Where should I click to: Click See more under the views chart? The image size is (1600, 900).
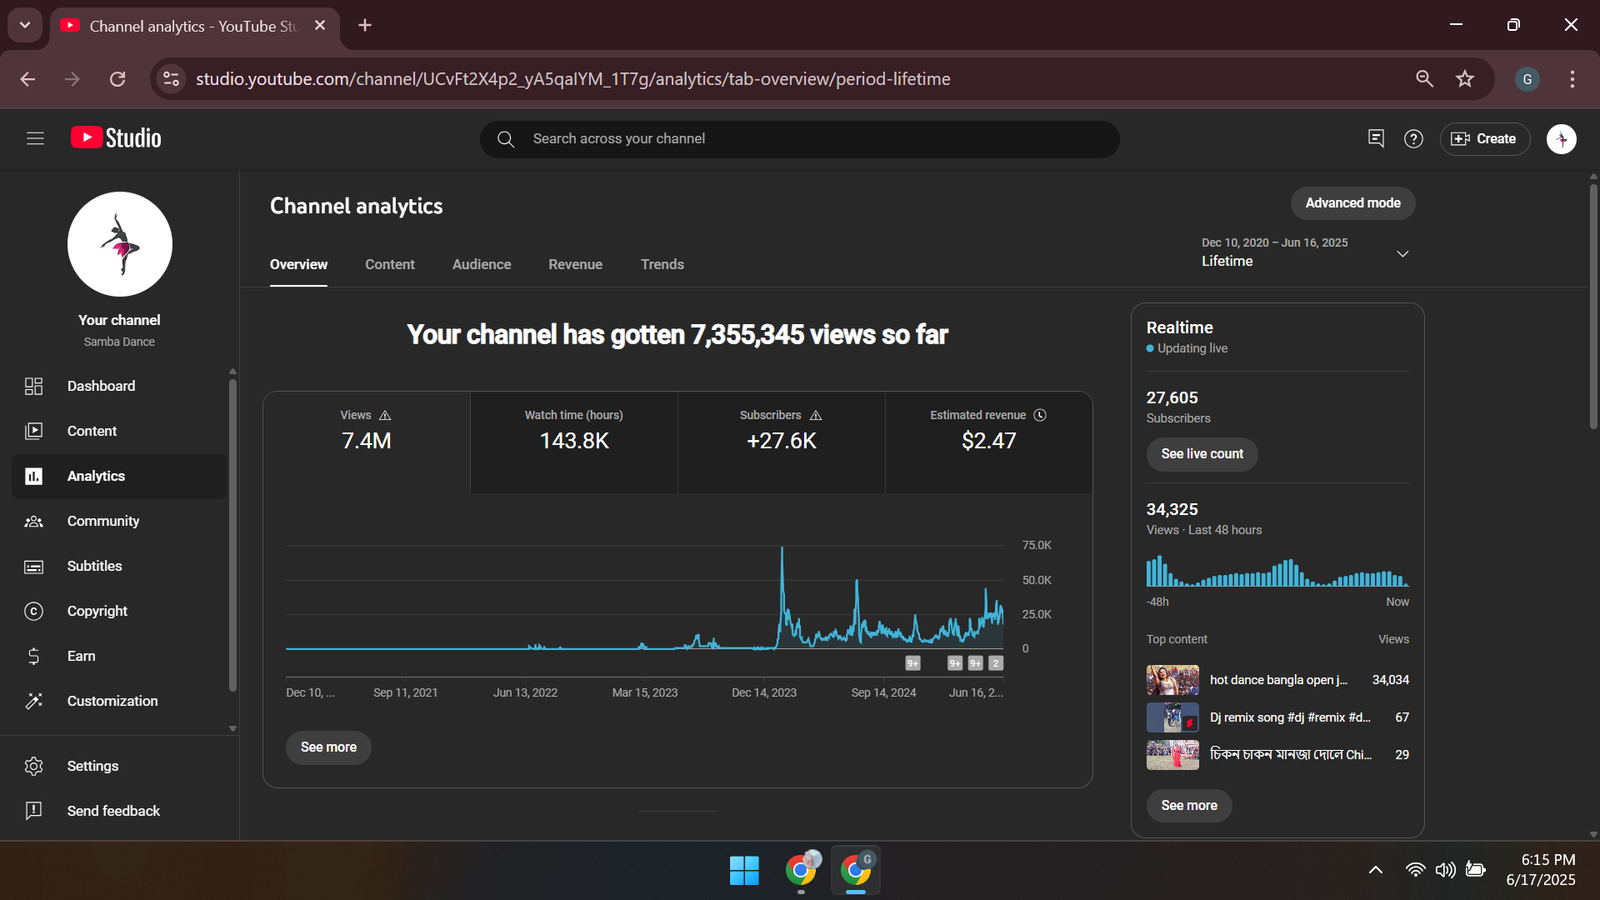pos(328,747)
